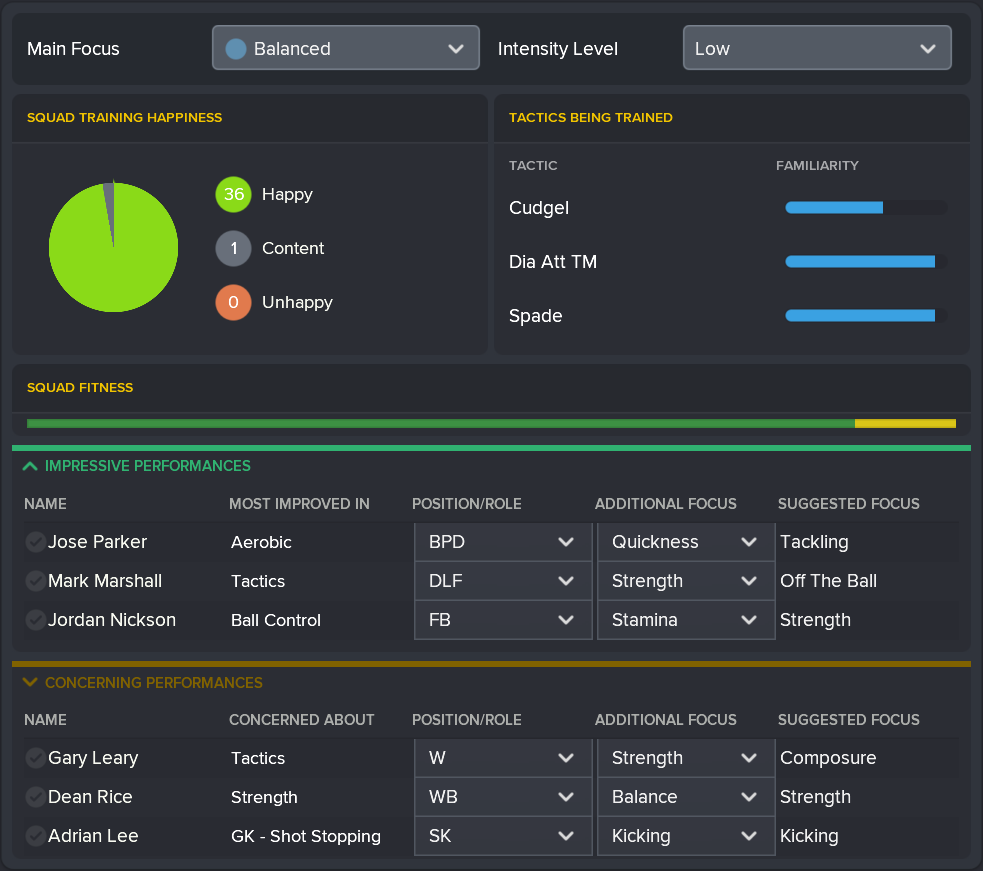Click the blue Balanced focus circle icon
The image size is (983, 871).
pyautogui.click(x=236, y=49)
